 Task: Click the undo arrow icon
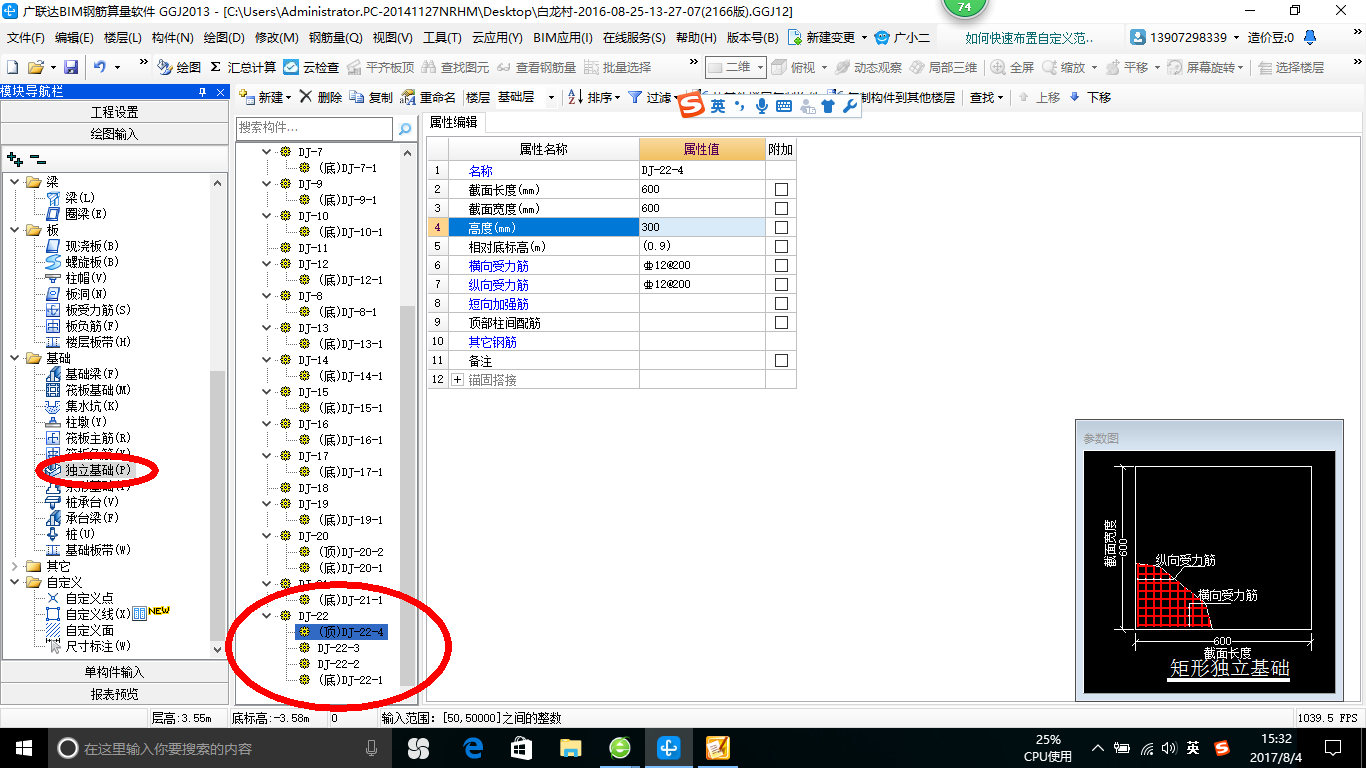(100, 67)
